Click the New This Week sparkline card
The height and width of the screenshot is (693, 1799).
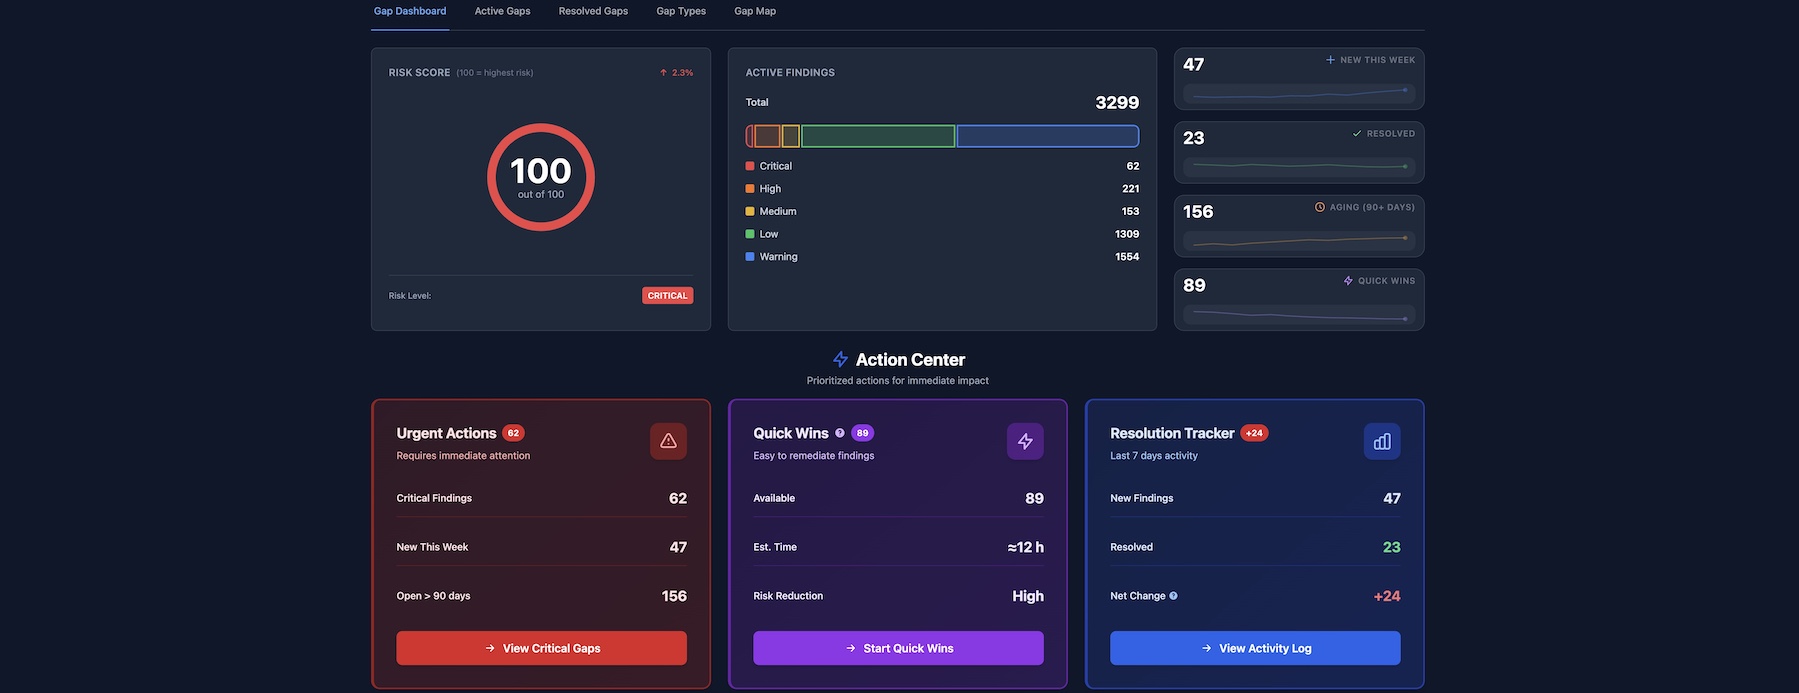click(x=1299, y=79)
